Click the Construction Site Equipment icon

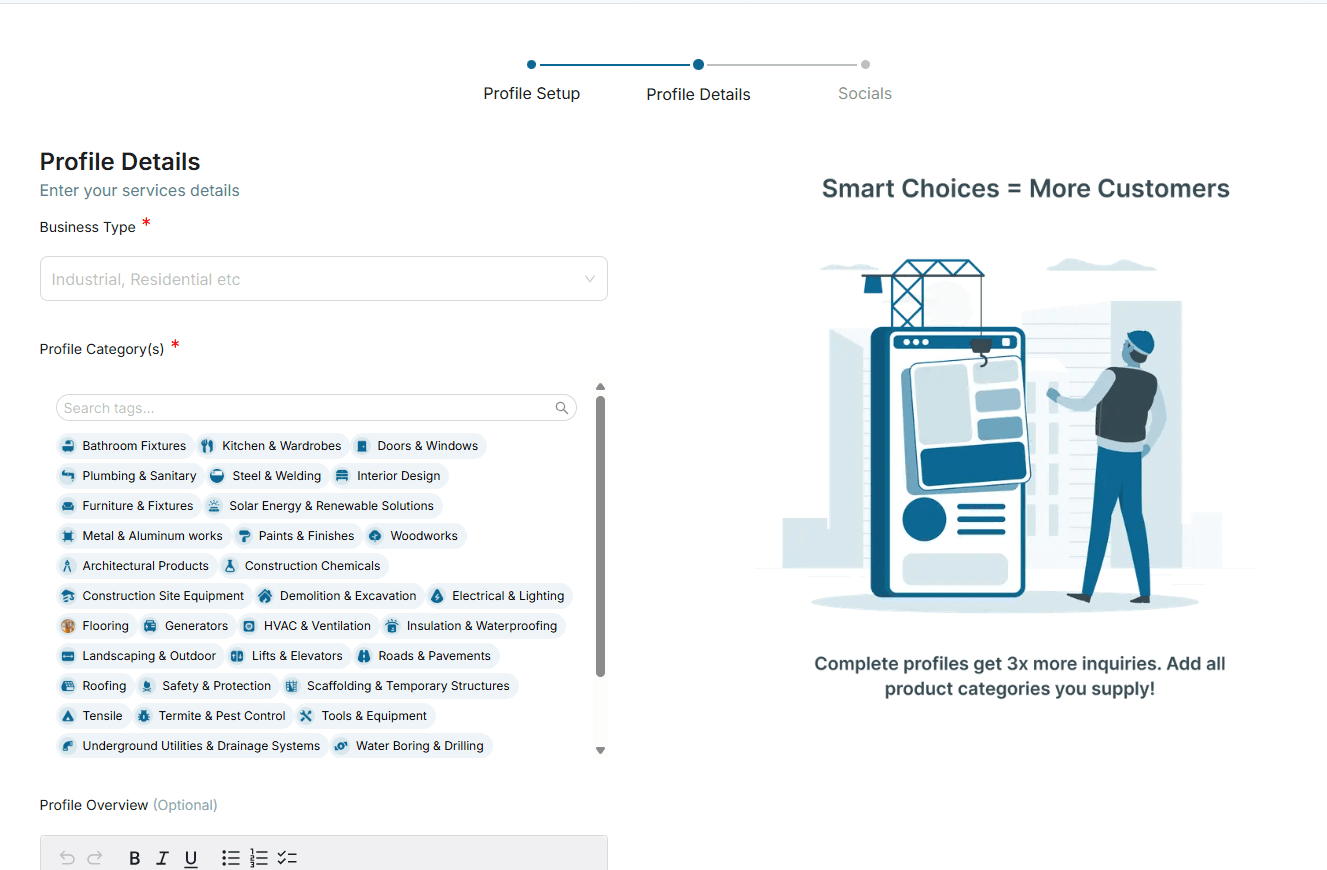point(68,596)
